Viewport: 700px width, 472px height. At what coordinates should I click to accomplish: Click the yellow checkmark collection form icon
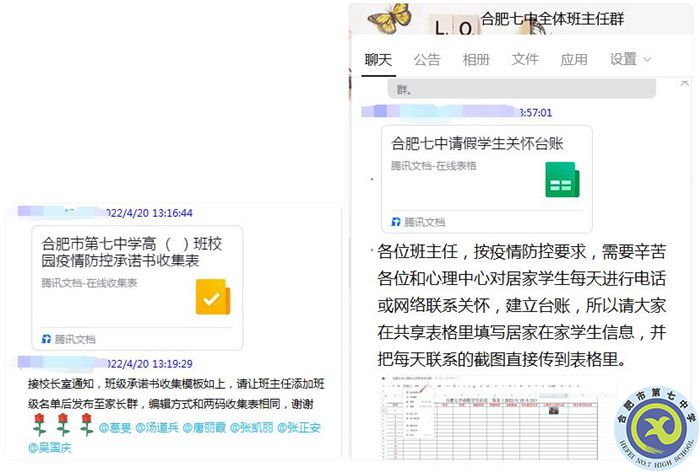[212, 297]
